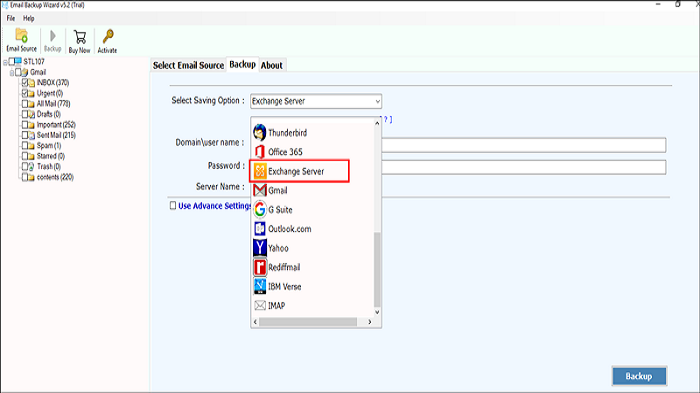Screen dimensions: 700x393
Task: Click the STL107 computer icon
Action: [18, 61]
